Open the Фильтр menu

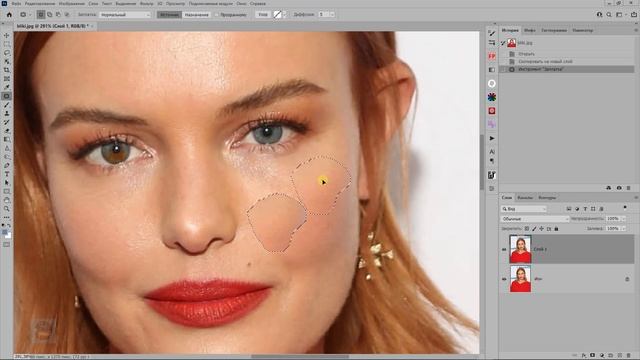pyautogui.click(x=147, y=4)
